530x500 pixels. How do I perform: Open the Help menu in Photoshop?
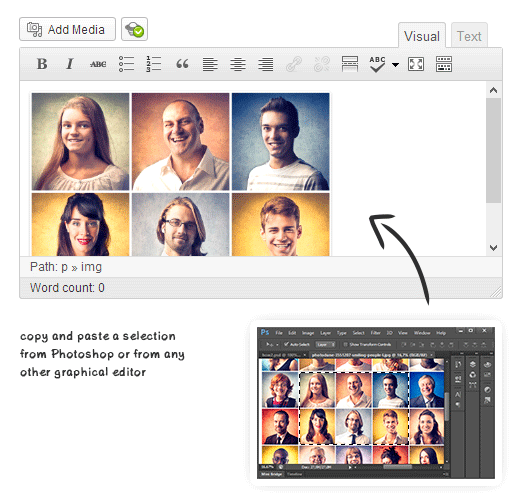(x=441, y=333)
